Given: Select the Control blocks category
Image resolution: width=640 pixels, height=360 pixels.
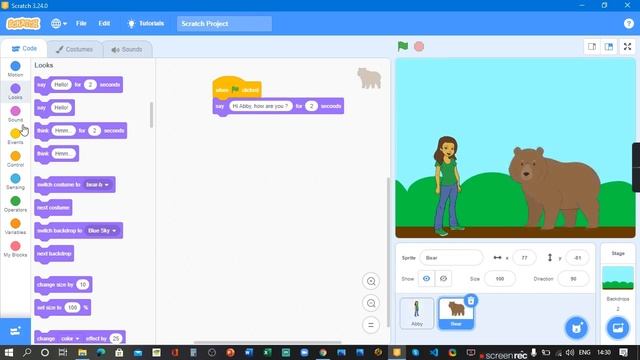Looking at the screenshot, I should pyautogui.click(x=16, y=159).
